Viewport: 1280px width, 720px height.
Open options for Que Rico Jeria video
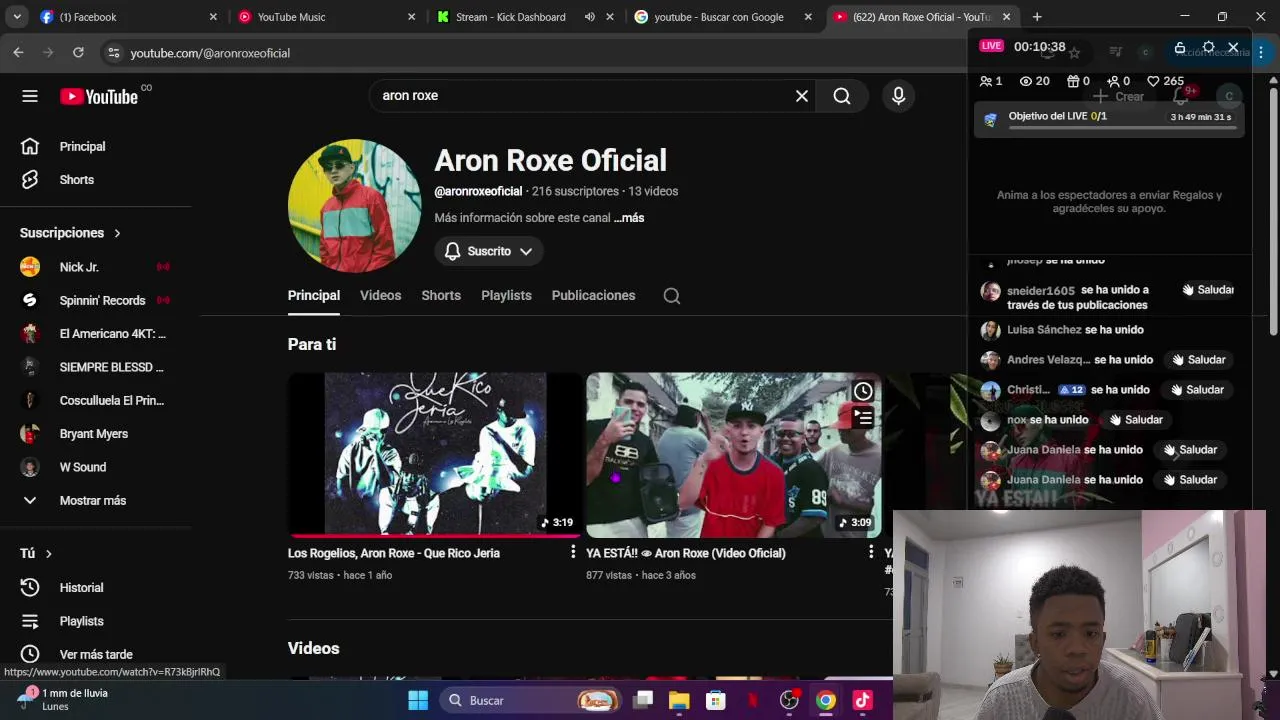573,552
